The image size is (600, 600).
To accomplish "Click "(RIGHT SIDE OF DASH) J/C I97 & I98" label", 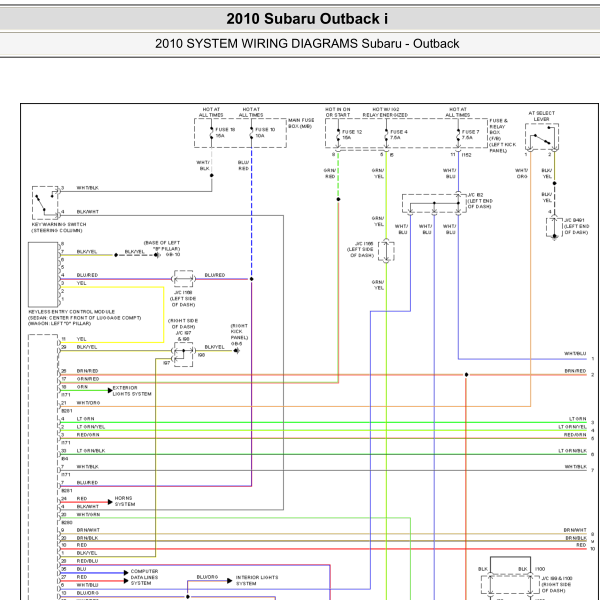I will click(183, 330).
